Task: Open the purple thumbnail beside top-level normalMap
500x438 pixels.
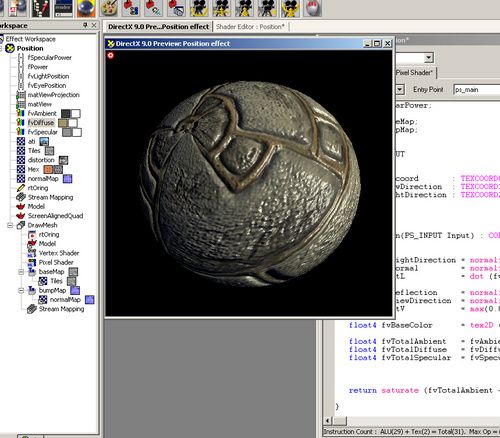Action: pos(68,179)
